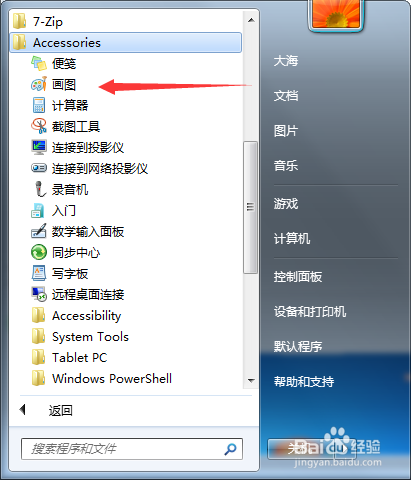Open 设备和打印机 menu entry

310,312
